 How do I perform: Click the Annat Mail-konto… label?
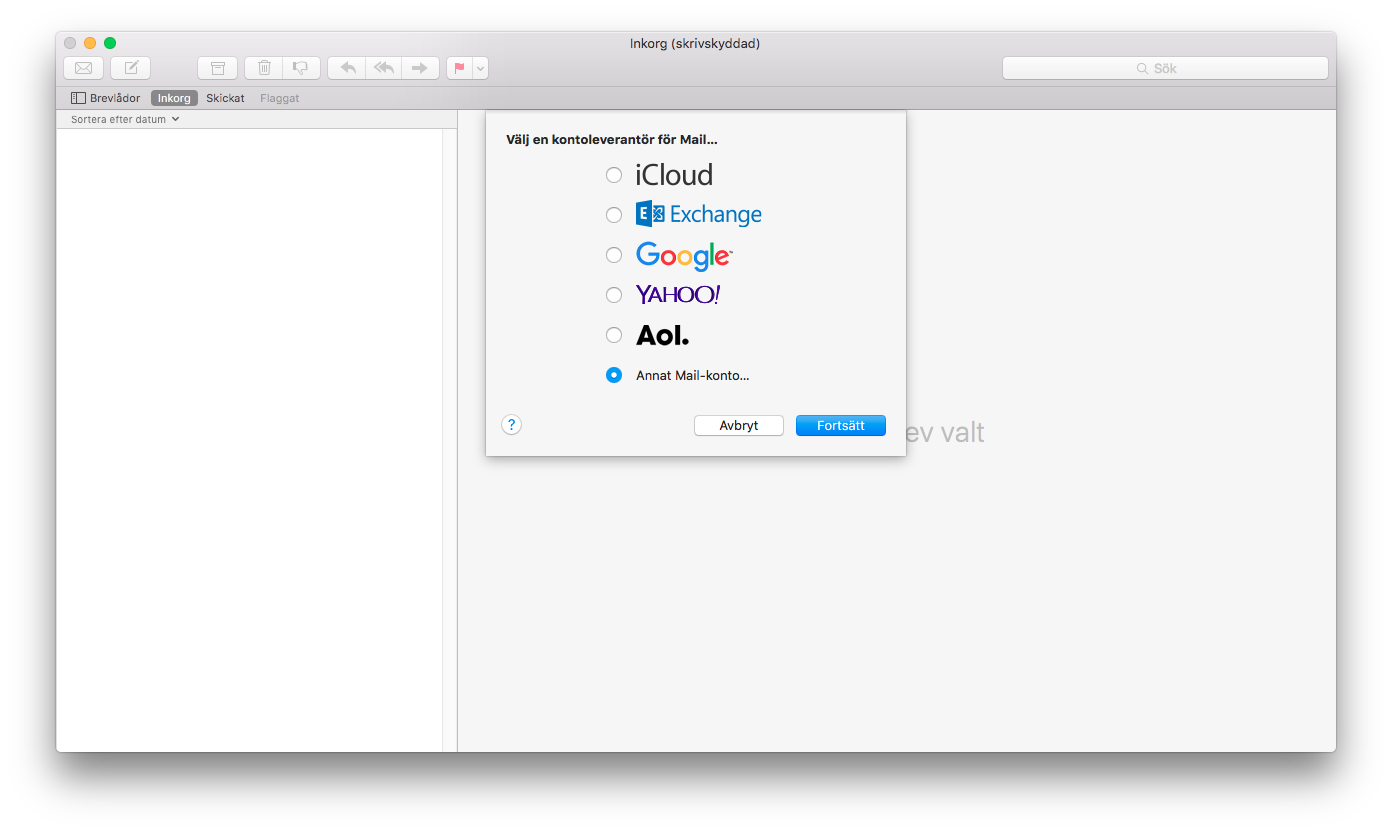693,376
